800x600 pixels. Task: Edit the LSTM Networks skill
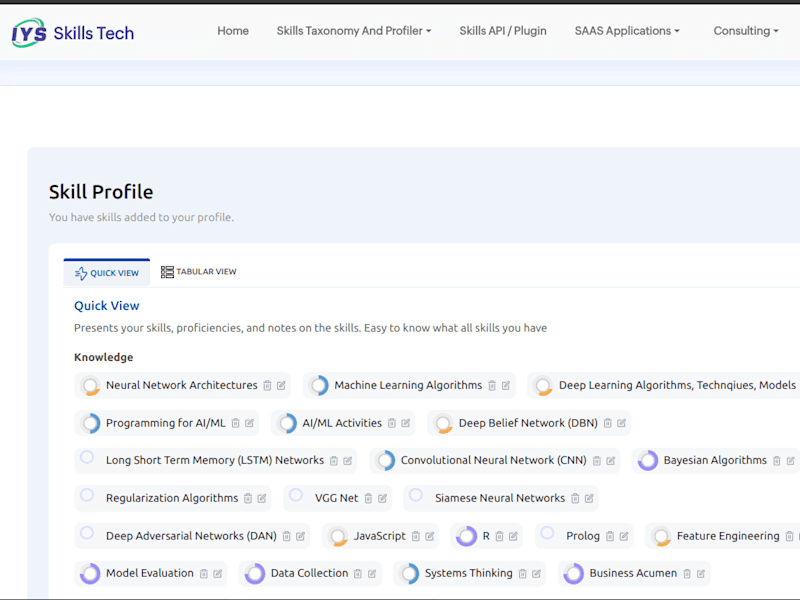click(347, 461)
